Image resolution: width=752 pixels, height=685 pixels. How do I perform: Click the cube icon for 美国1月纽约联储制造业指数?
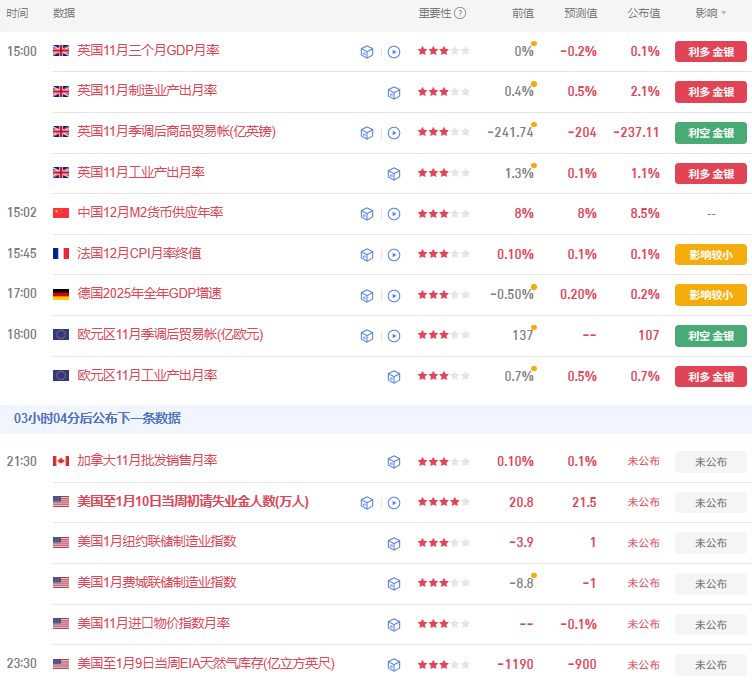394,543
